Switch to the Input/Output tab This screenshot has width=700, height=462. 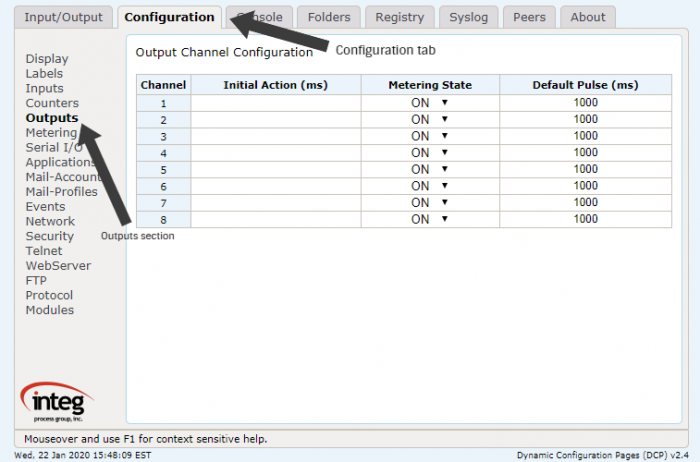click(63, 17)
